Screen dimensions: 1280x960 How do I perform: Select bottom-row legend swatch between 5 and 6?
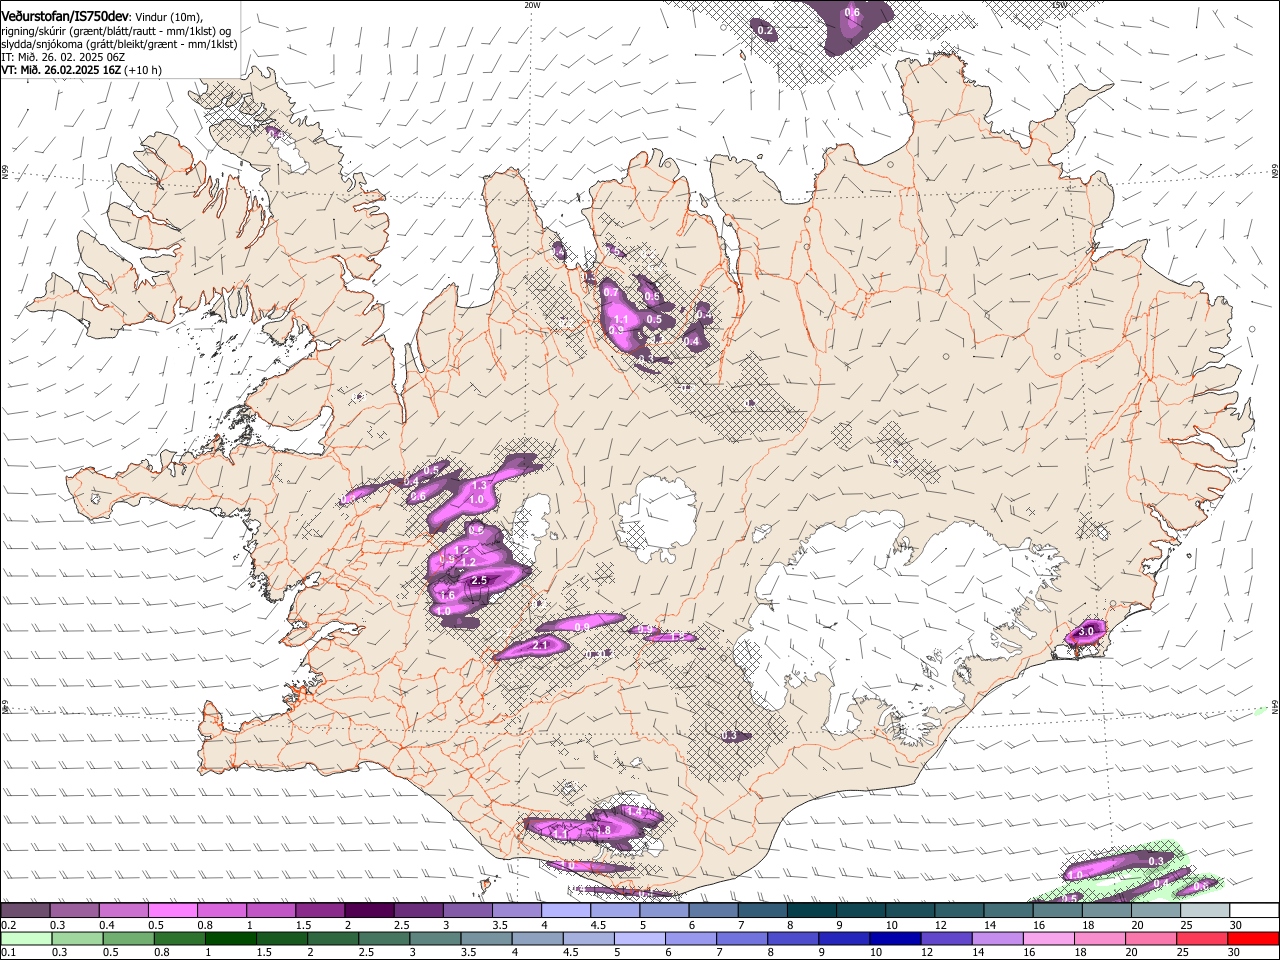point(640,939)
